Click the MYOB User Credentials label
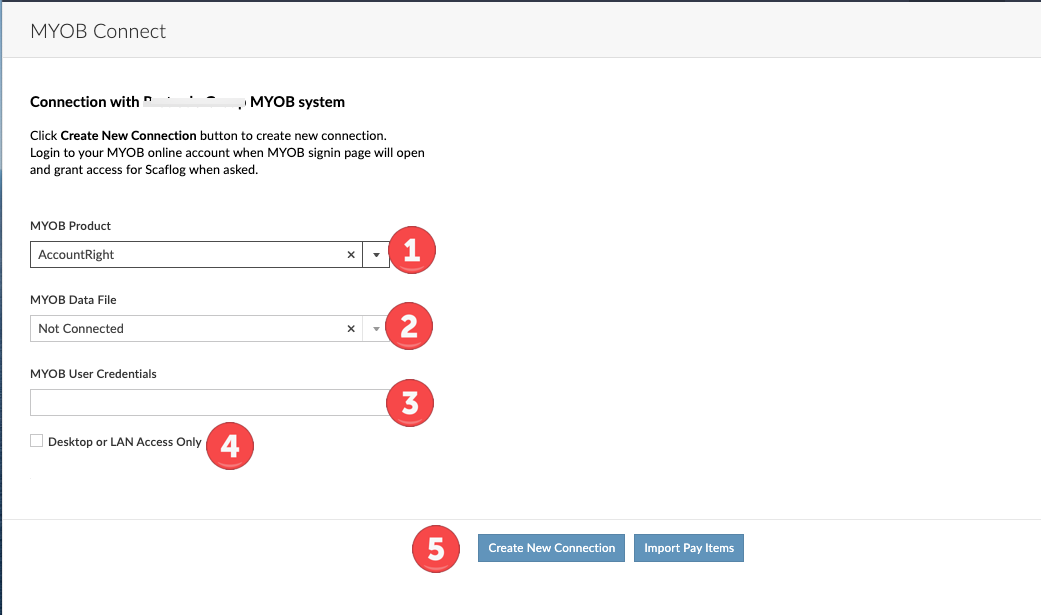Screen dimensions: 1041x615 click(93, 374)
